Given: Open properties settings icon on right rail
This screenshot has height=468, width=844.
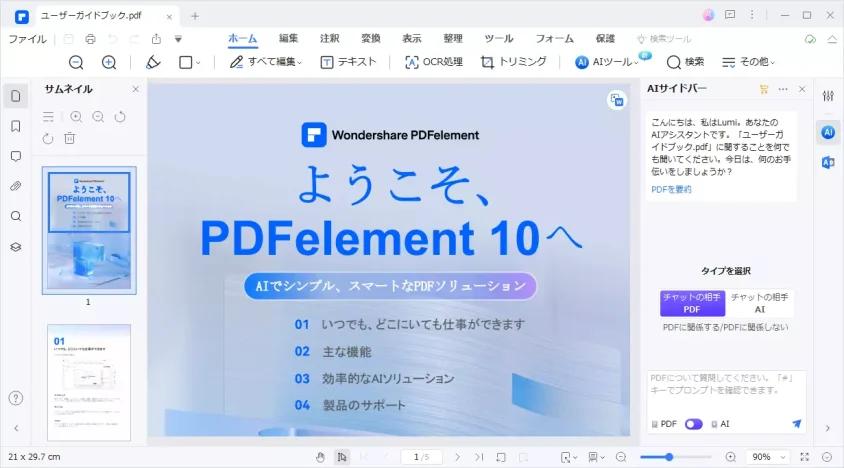Looking at the screenshot, I should click(828, 96).
